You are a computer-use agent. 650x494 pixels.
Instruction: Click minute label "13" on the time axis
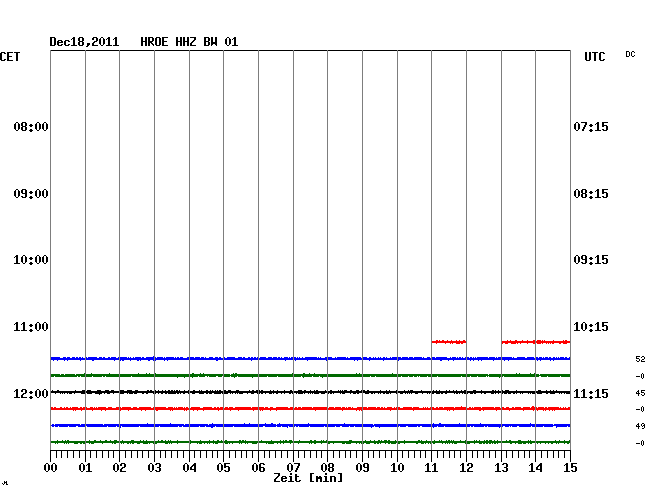tap(501, 468)
